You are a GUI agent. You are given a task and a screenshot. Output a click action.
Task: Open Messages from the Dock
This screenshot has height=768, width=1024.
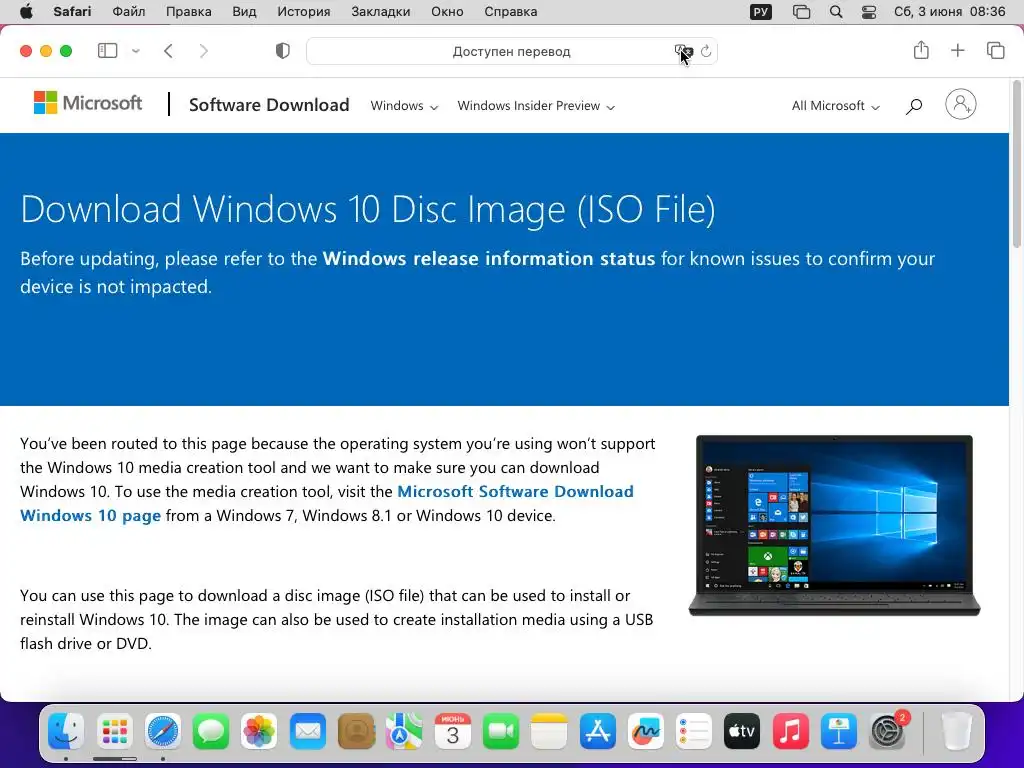coord(211,731)
